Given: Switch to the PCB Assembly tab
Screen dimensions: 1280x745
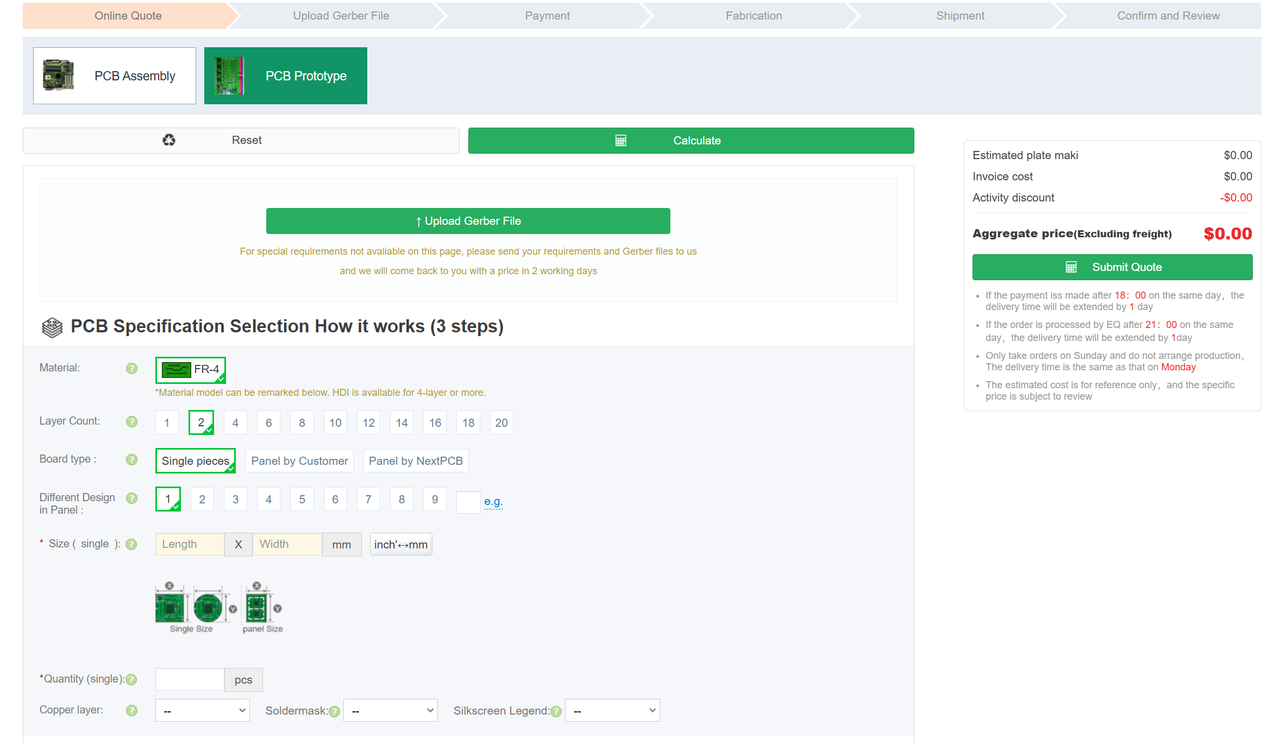Looking at the screenshot, I should [114, 76].
